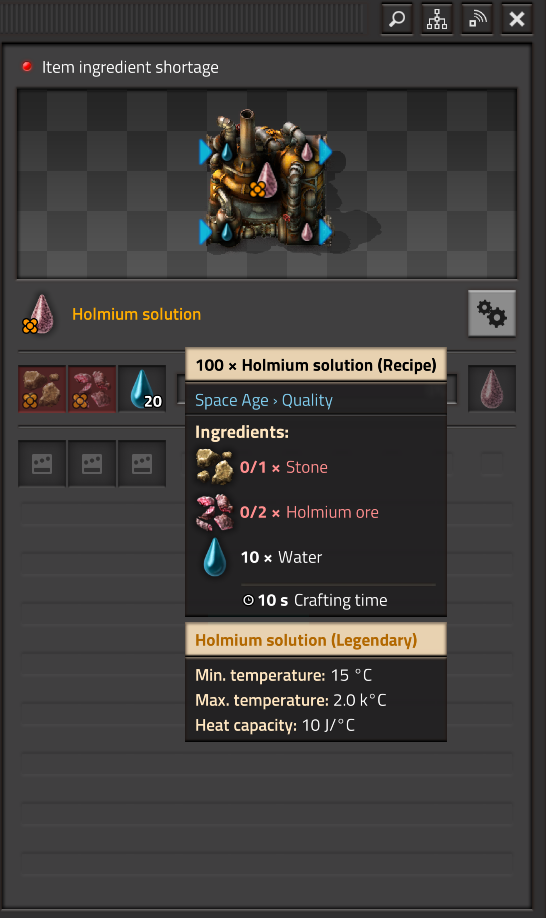546x918 pixels.
Task: Toggle the circuit connection signal icon
Action: pos(477,19)
